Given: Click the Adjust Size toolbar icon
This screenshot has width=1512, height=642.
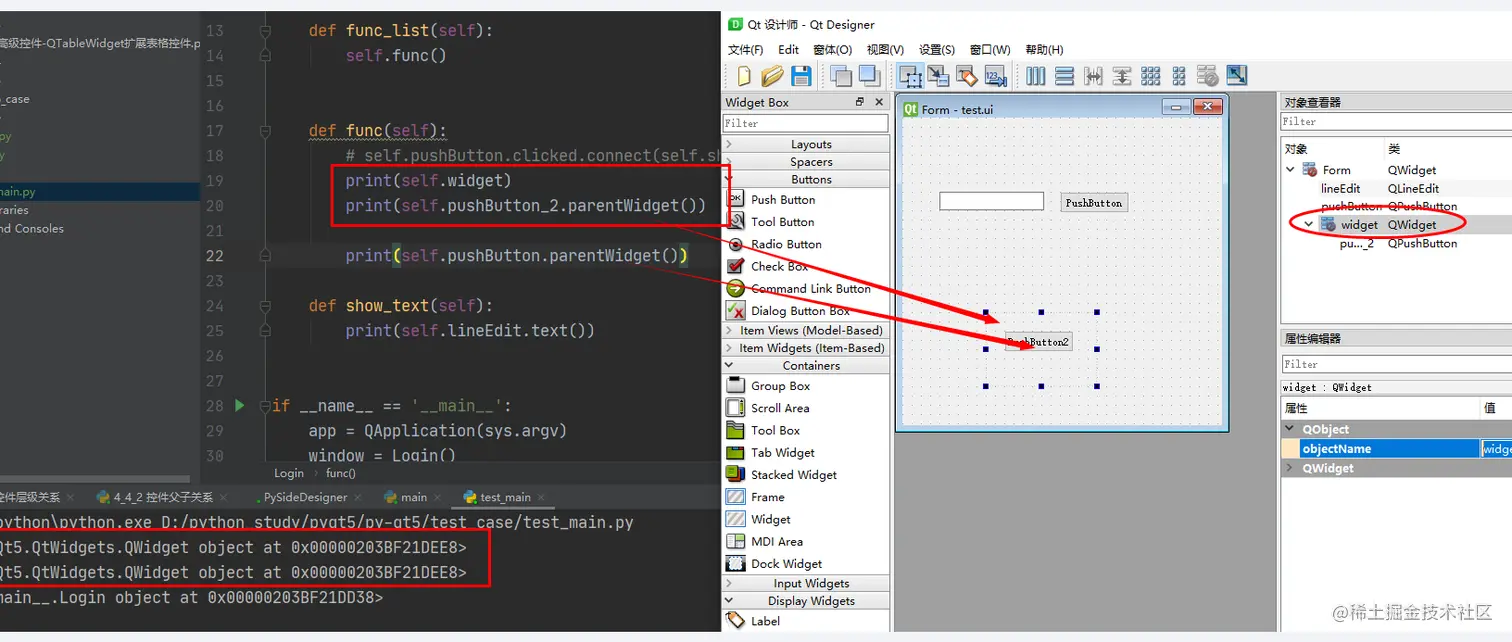Looking at the screenshot, I should pyautogui.click(x=1237, y=76).
